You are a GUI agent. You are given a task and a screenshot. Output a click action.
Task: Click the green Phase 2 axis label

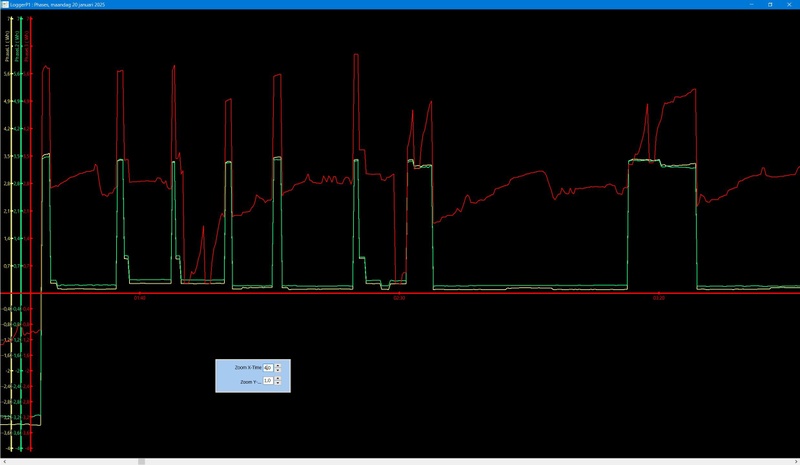[x=17, y=46]
